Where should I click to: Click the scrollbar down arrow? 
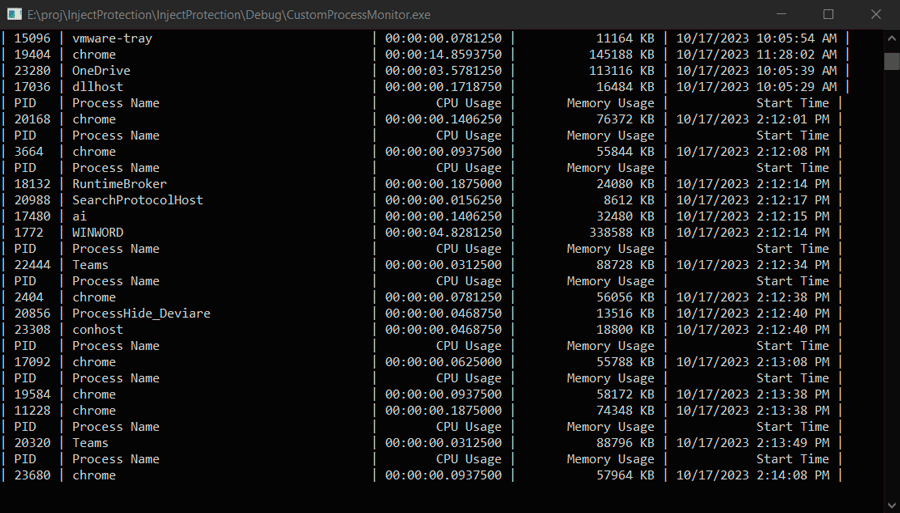pos(891,505)
